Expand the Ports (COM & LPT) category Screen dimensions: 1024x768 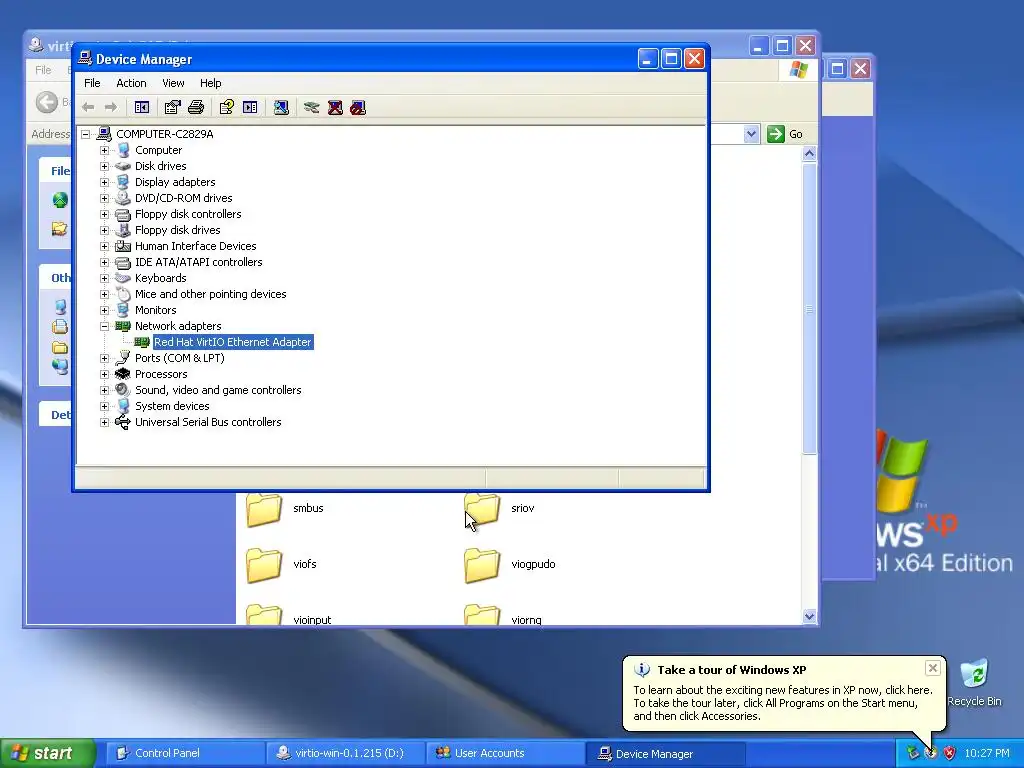[104, 358]
